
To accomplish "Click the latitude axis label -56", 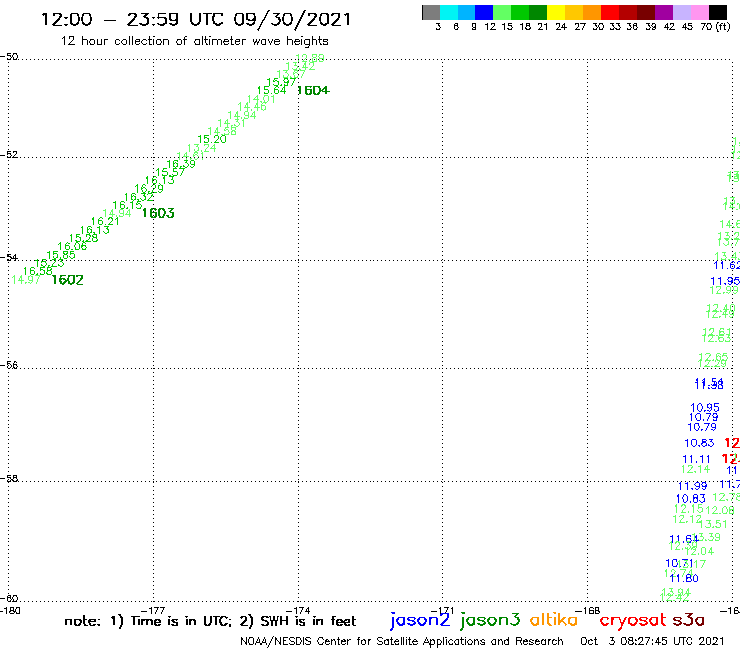I will (9, 365).
